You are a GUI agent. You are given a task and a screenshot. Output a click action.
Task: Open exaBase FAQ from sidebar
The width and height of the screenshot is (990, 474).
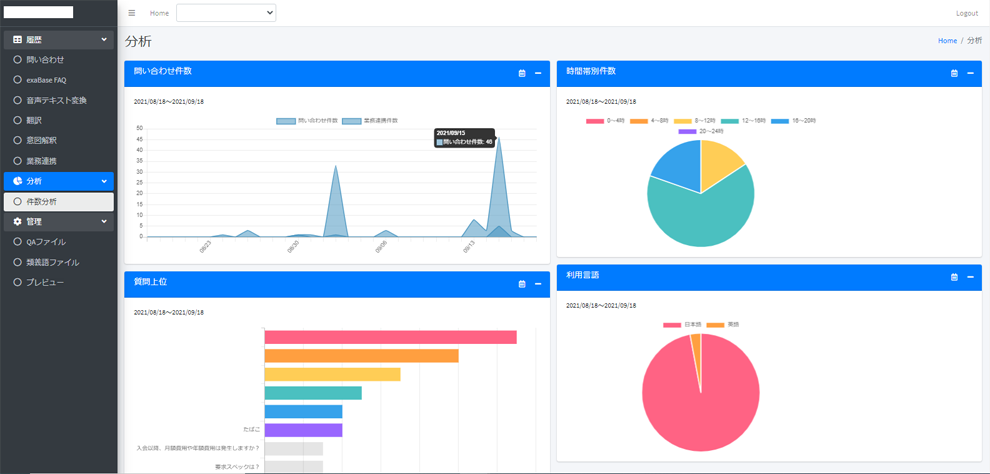[x=46, y=80]
